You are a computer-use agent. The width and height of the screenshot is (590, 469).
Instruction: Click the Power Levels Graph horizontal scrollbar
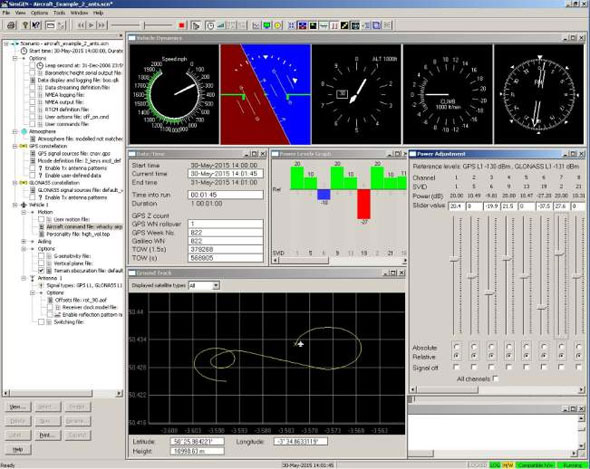(x=340, y=260)
